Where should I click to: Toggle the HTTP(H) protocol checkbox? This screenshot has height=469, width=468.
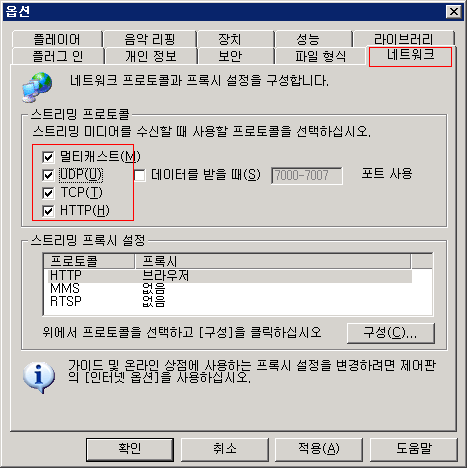(48, 211)
